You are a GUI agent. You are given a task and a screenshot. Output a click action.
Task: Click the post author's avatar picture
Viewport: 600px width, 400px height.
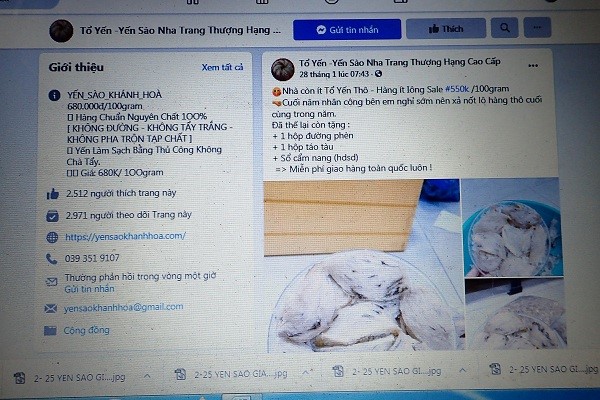click(x=282, y=70)
